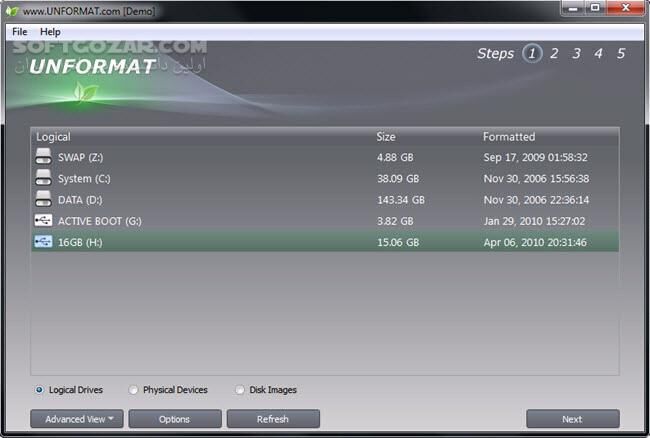650x438 pixels.
Task: Click the ACTIVE BOOT (G:) USB icon
Action: 43,220
